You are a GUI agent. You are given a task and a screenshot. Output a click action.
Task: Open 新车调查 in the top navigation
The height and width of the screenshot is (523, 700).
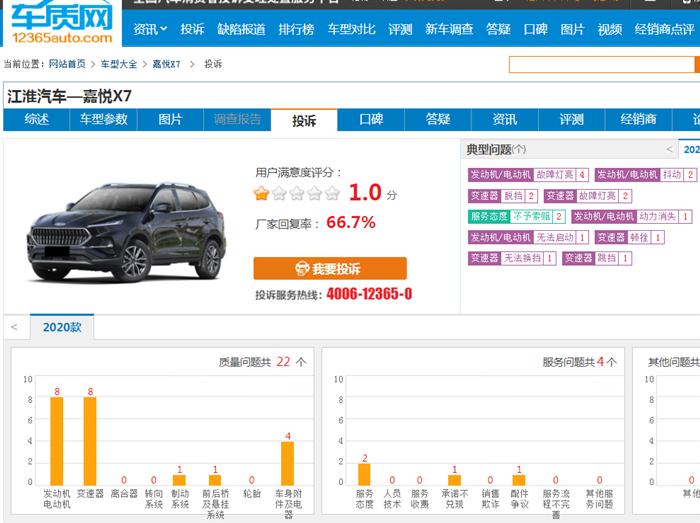[x=449, y=29]
